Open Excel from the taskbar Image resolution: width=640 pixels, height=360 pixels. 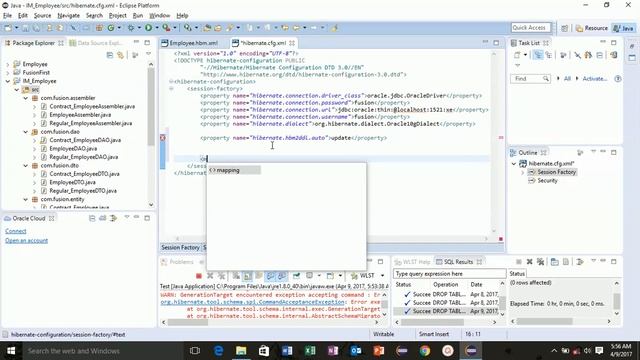click(310, 351)
